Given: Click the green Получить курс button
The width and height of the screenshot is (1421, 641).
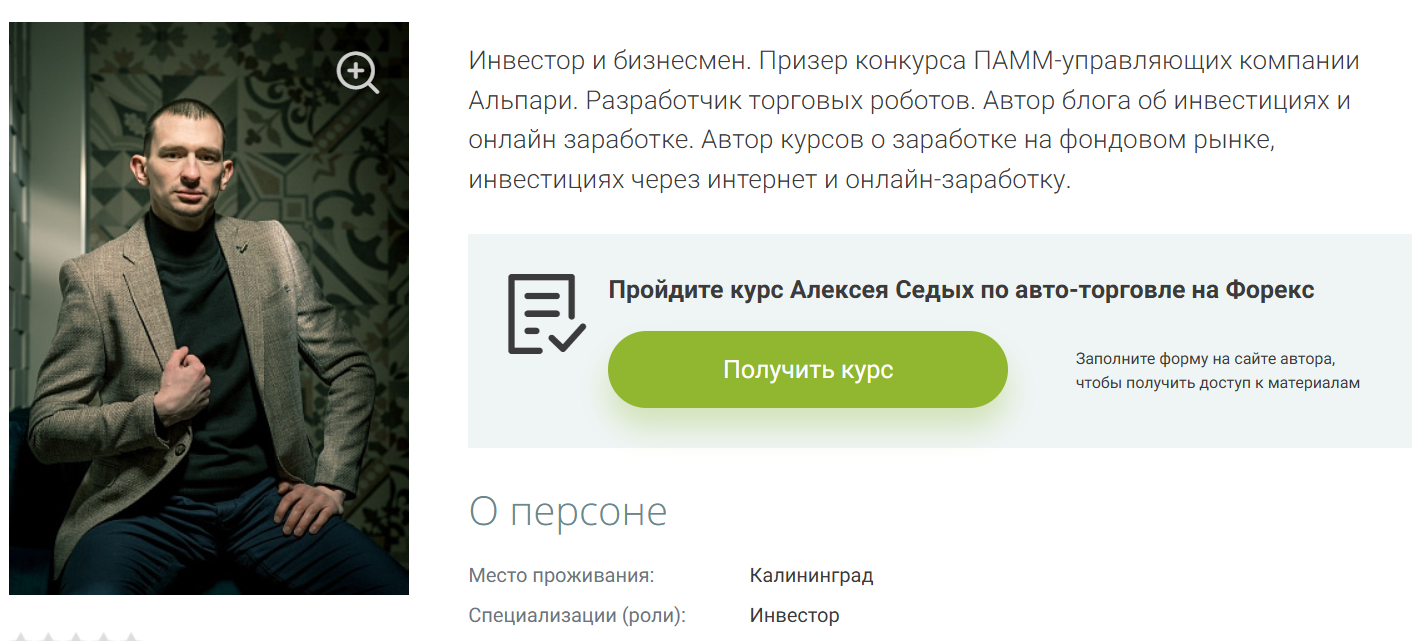Looking at the screenshot, I should [807, 370].
